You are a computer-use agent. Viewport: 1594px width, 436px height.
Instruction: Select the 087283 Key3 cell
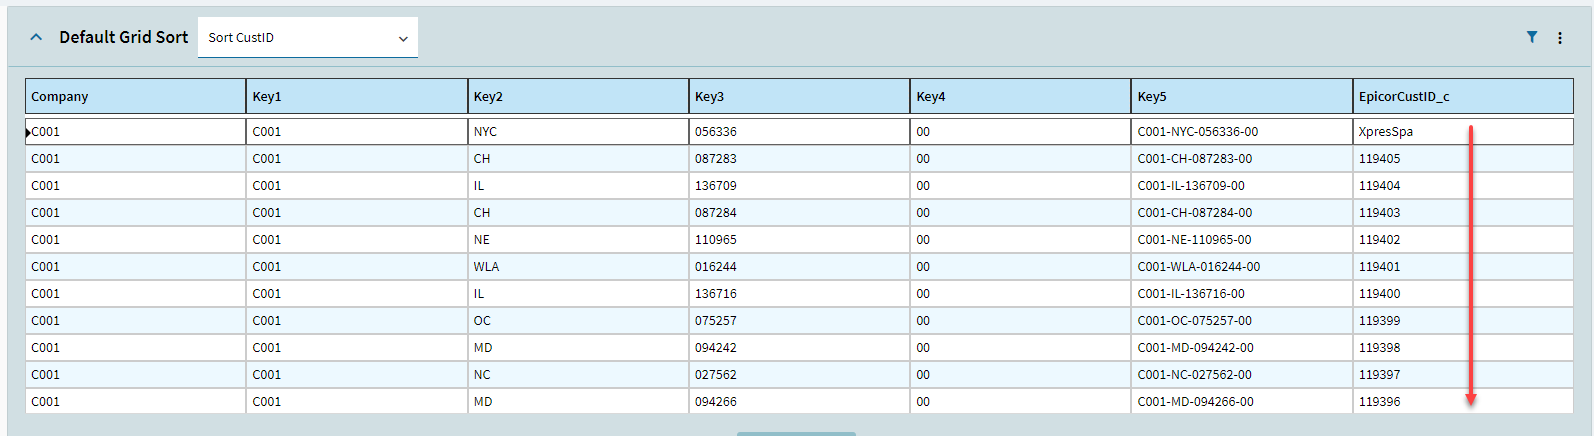[x=799, y=159]
